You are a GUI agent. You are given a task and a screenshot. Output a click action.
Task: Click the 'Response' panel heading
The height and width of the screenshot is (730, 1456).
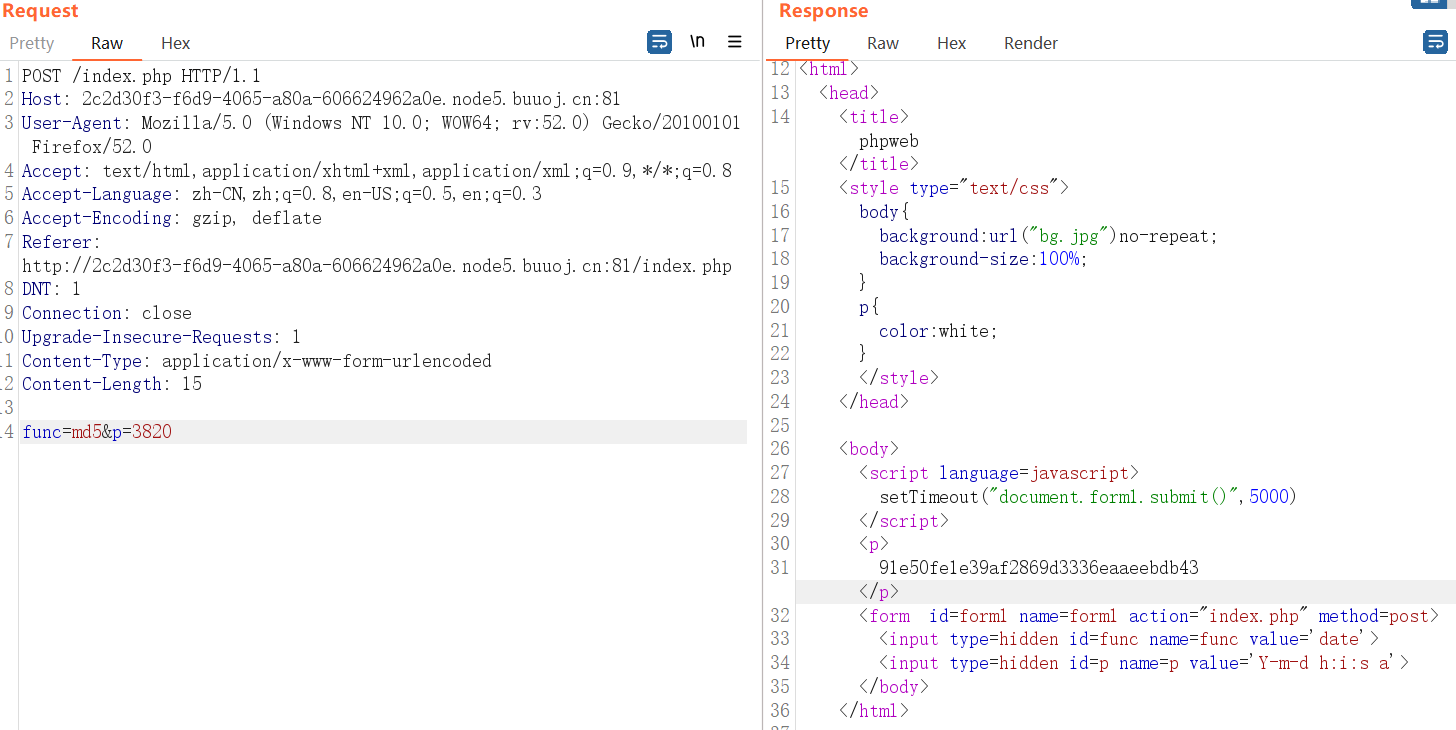coord(823,11)
